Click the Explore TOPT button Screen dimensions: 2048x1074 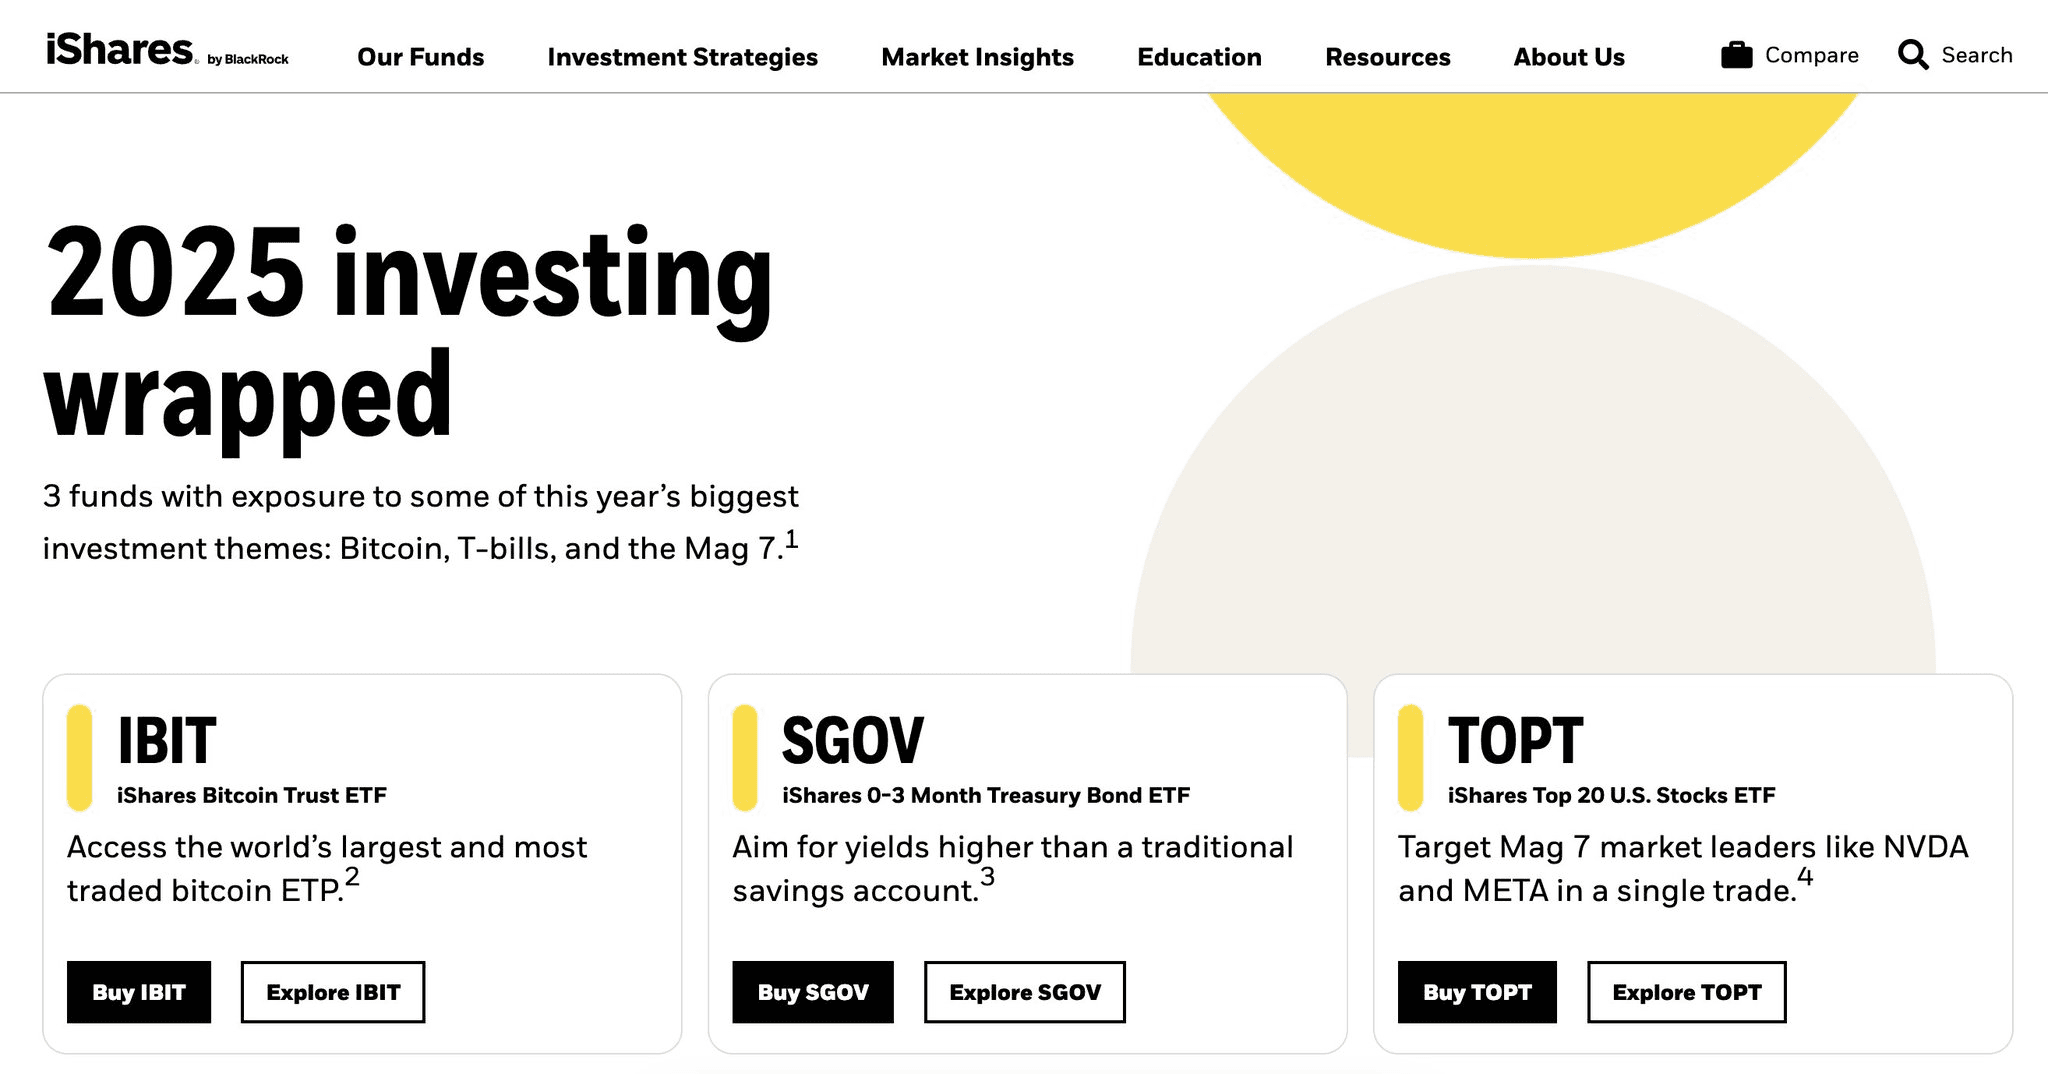[x=1686, y=992]
